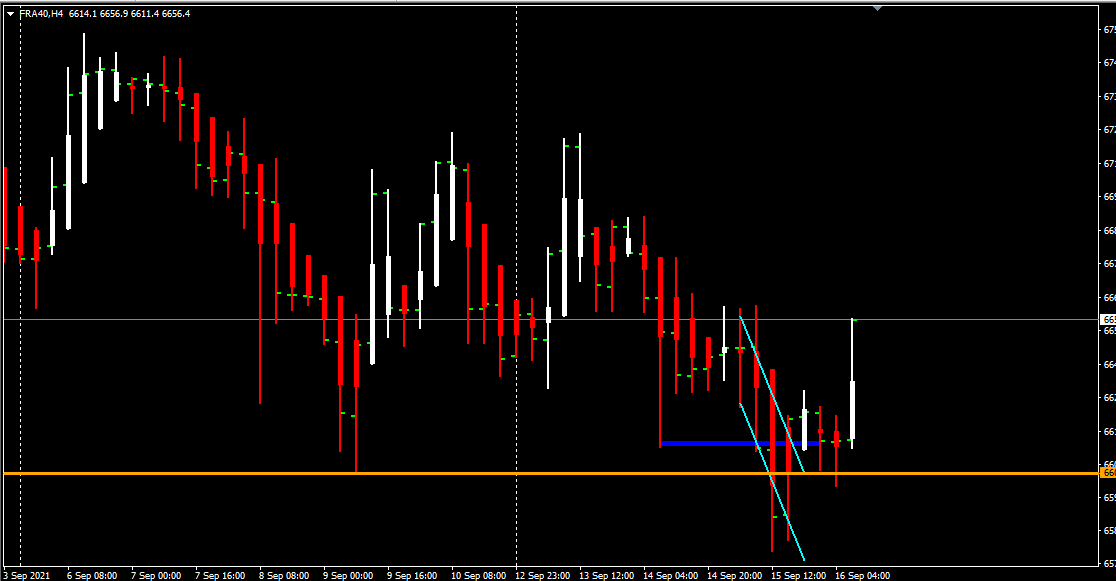
Task: Click the 7 Sep 00:00 time label
Action: point(156,575)
